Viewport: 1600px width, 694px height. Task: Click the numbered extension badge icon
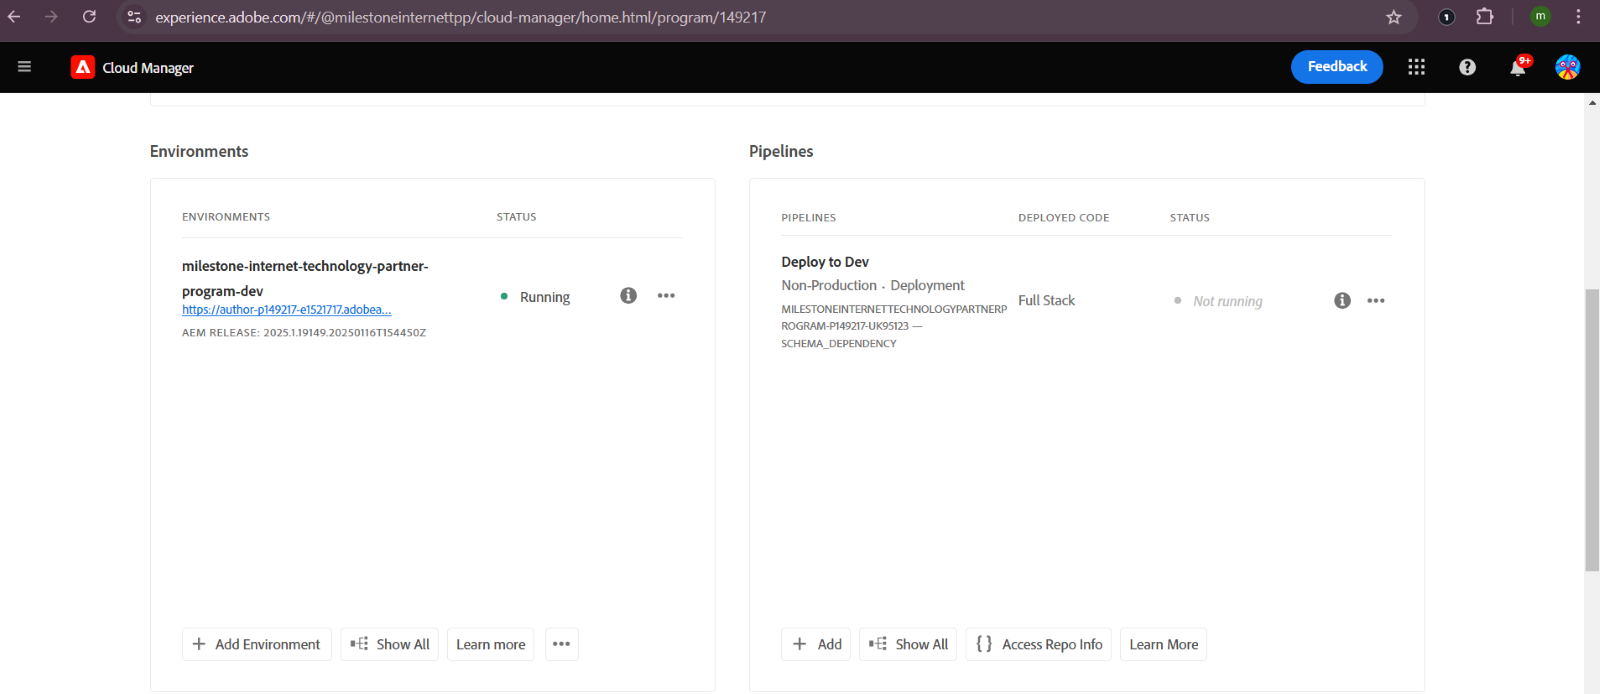[x=1446, y=17]
